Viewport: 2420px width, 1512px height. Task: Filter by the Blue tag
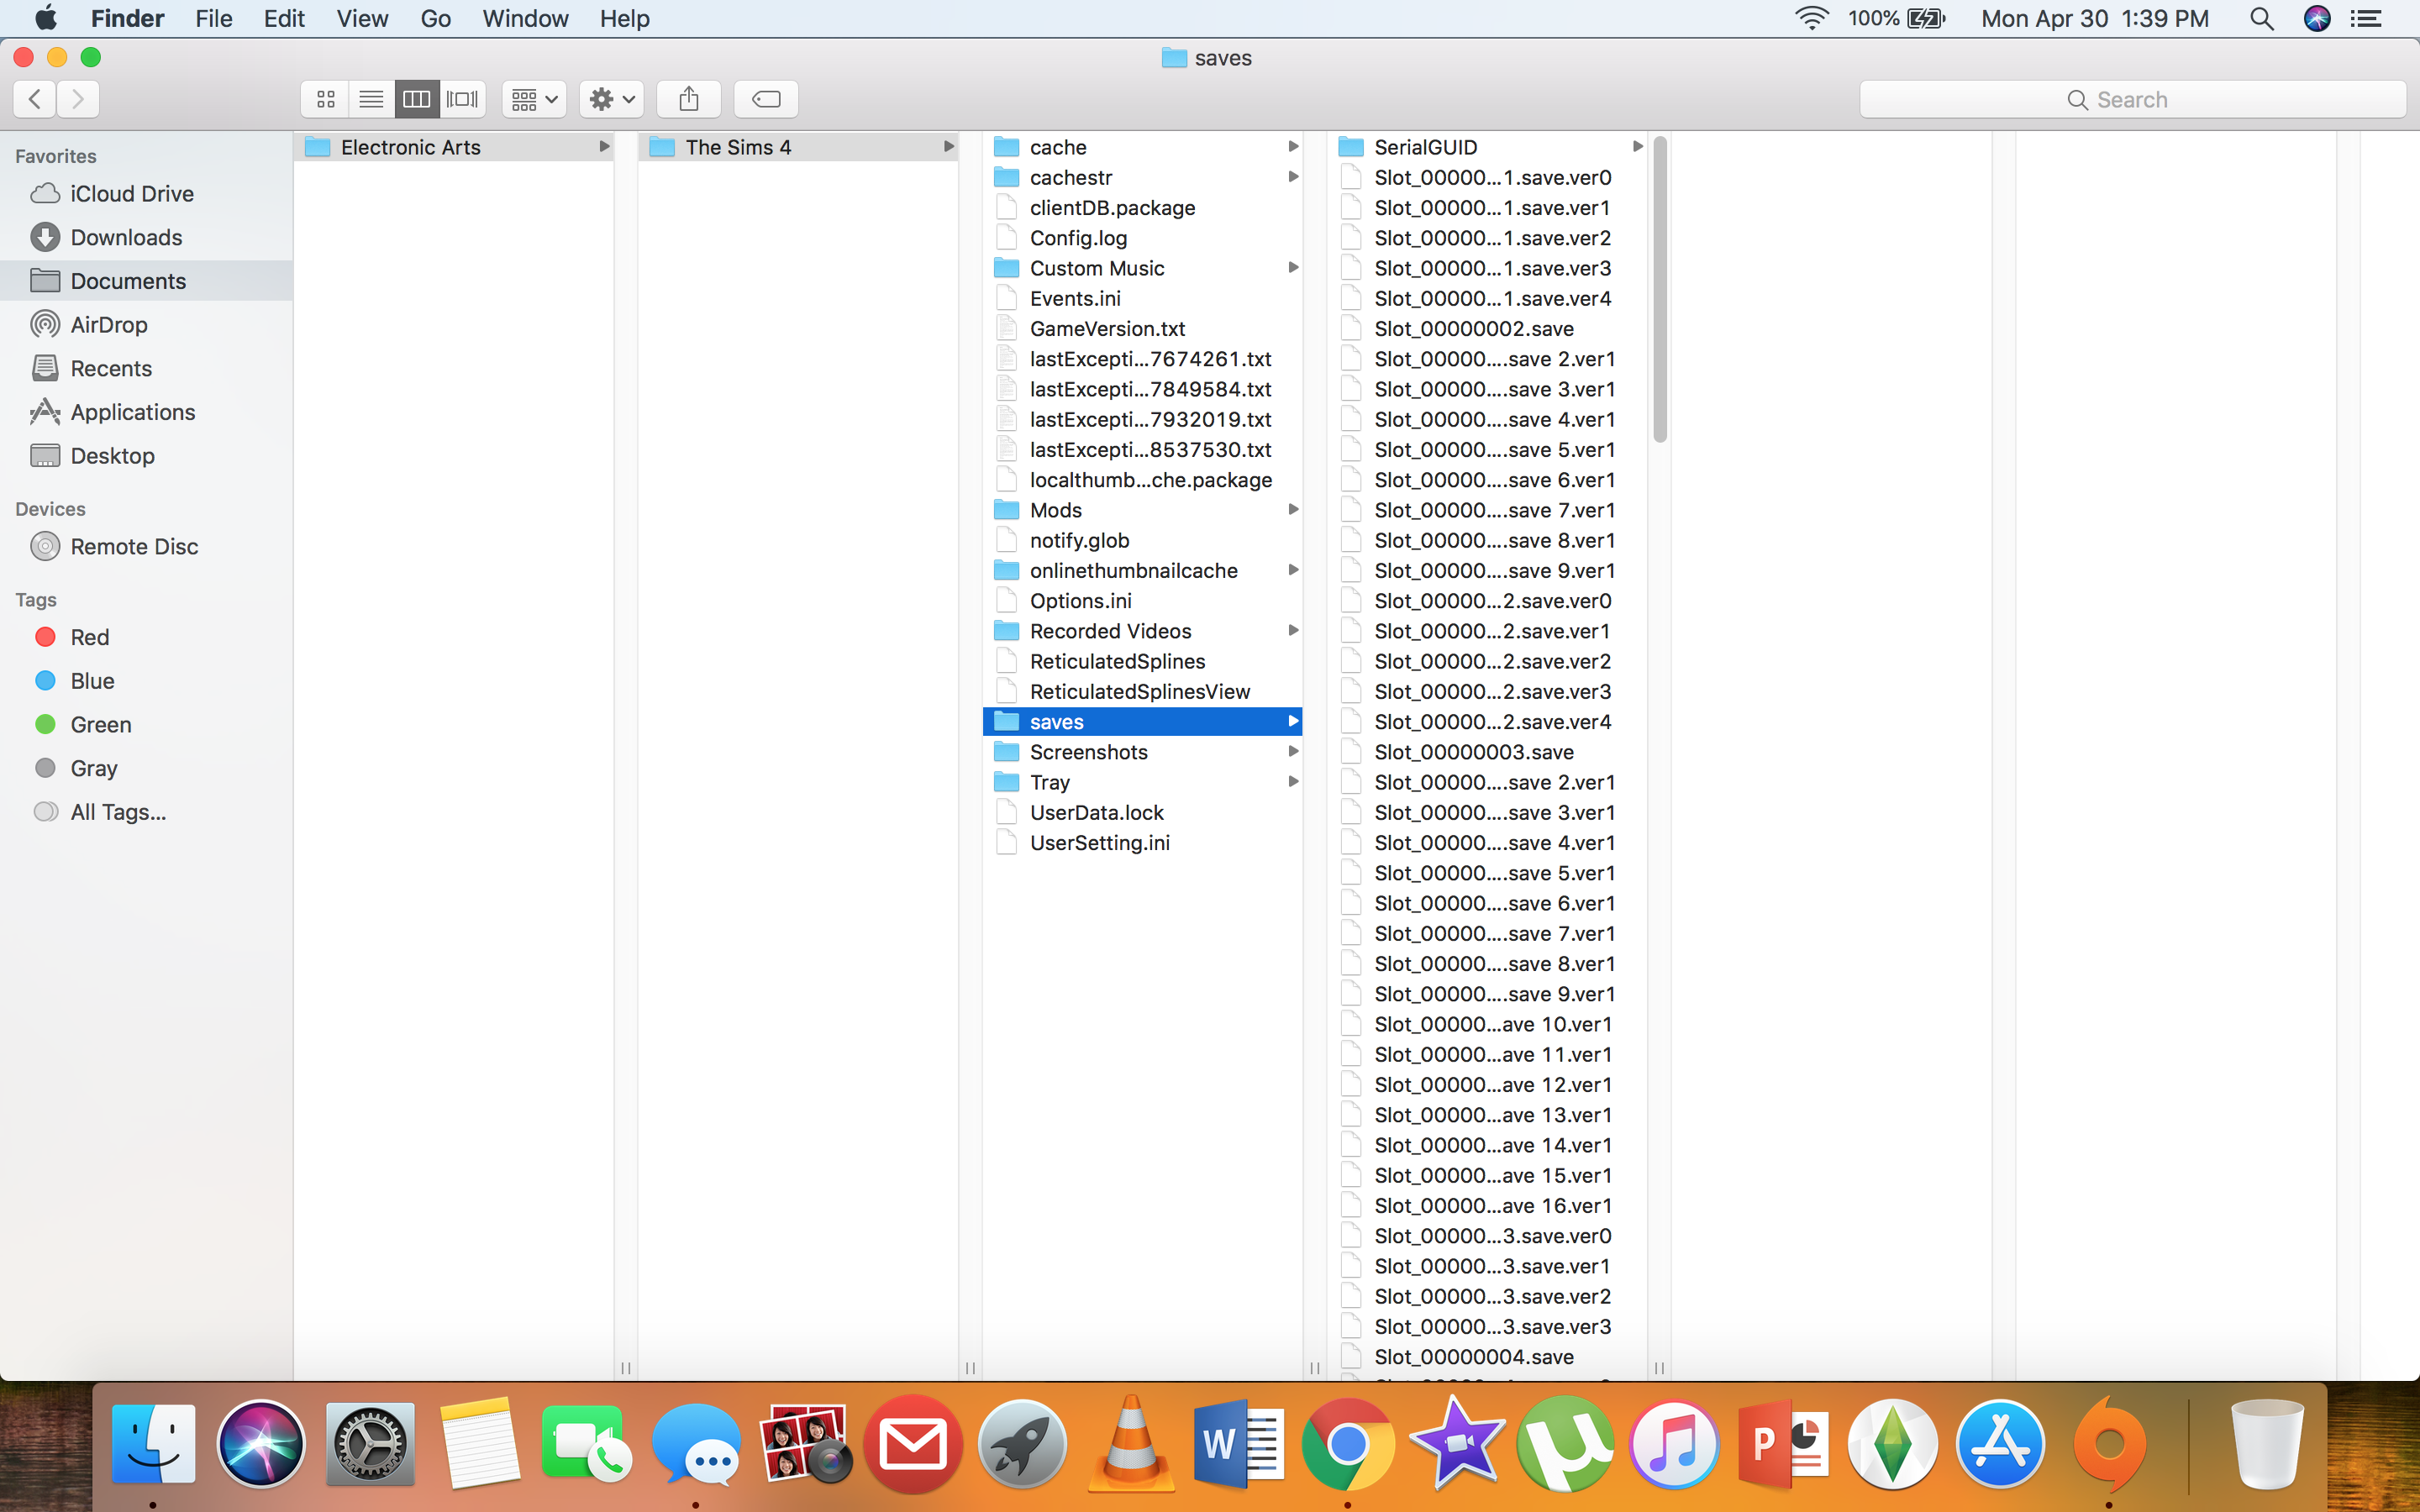(146, 681)
